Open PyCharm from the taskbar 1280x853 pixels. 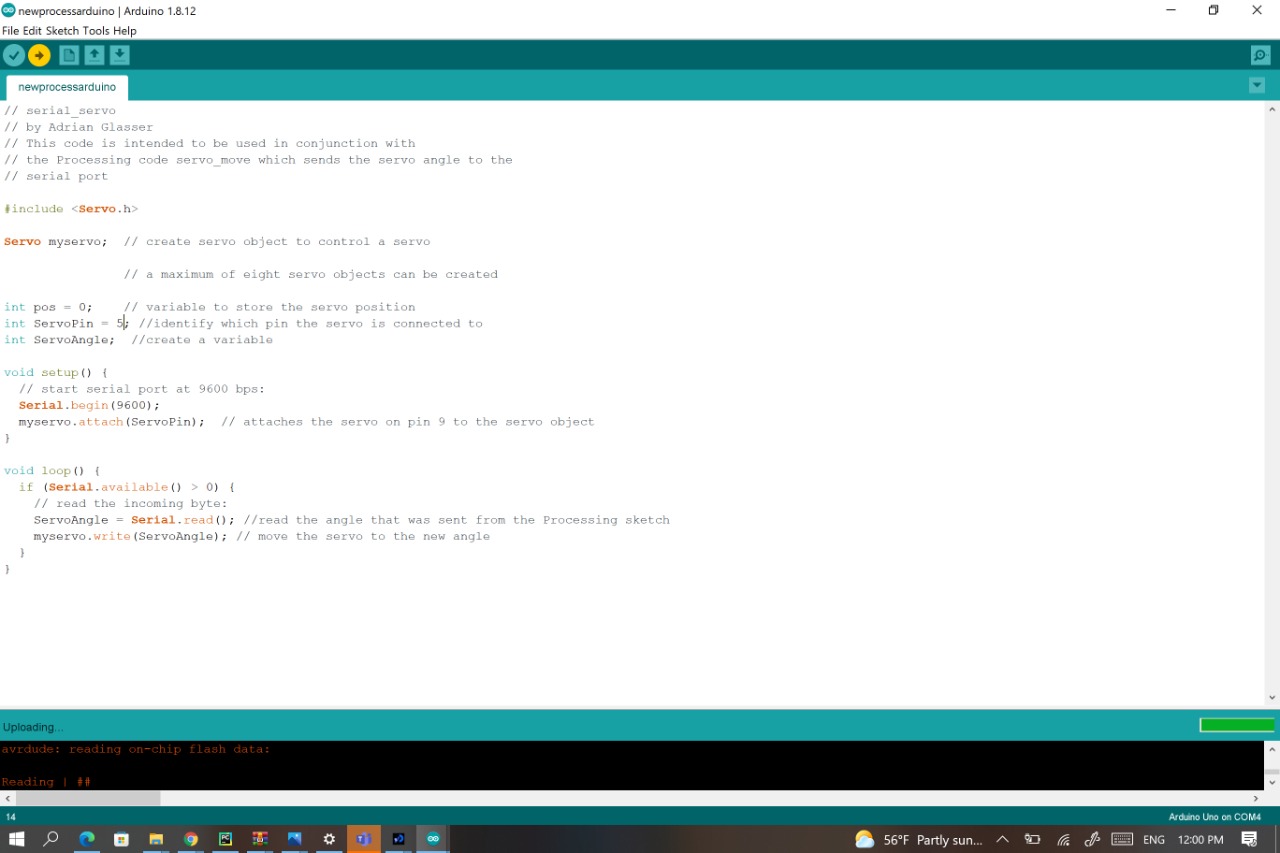point(225,839)
